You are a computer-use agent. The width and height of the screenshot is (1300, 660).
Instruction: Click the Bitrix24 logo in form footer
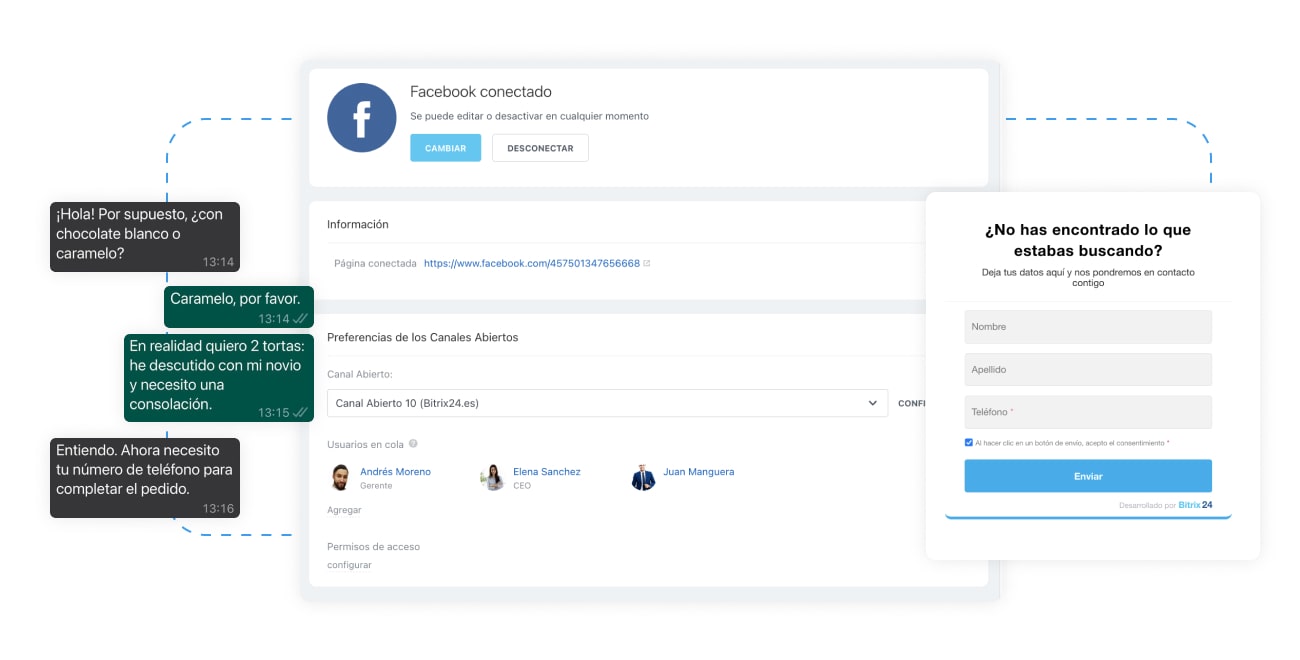[1195, 505]
